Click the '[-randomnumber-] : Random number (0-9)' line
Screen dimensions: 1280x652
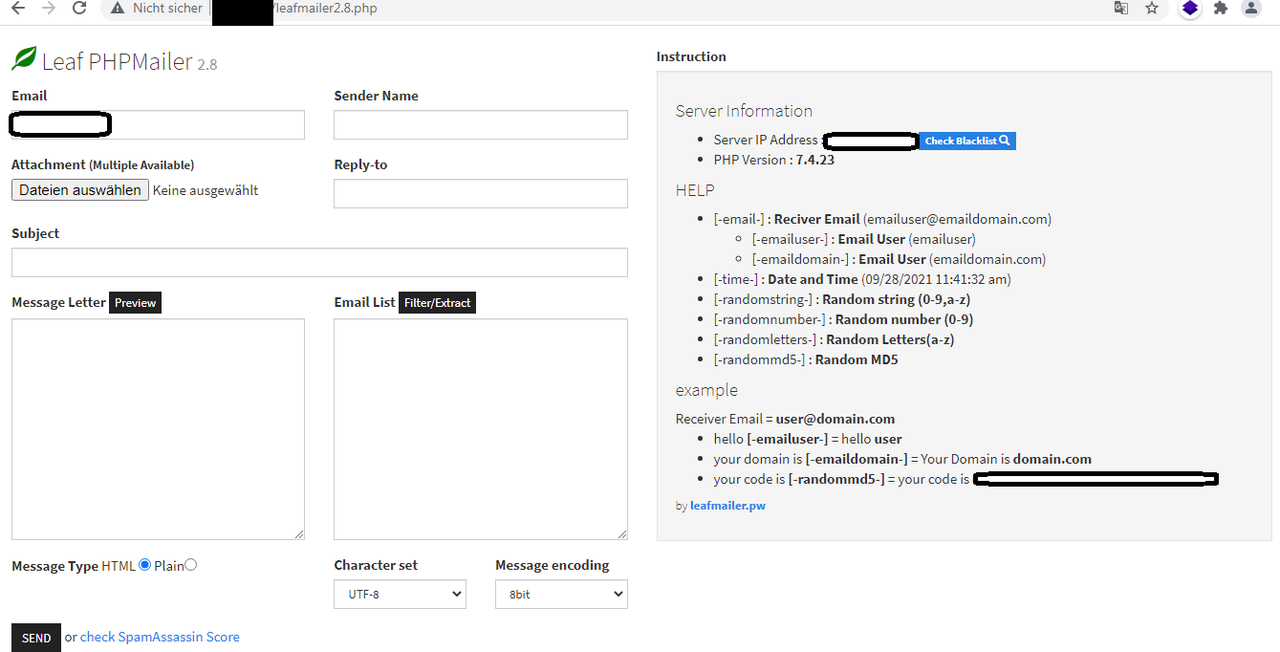pos(844,319)
